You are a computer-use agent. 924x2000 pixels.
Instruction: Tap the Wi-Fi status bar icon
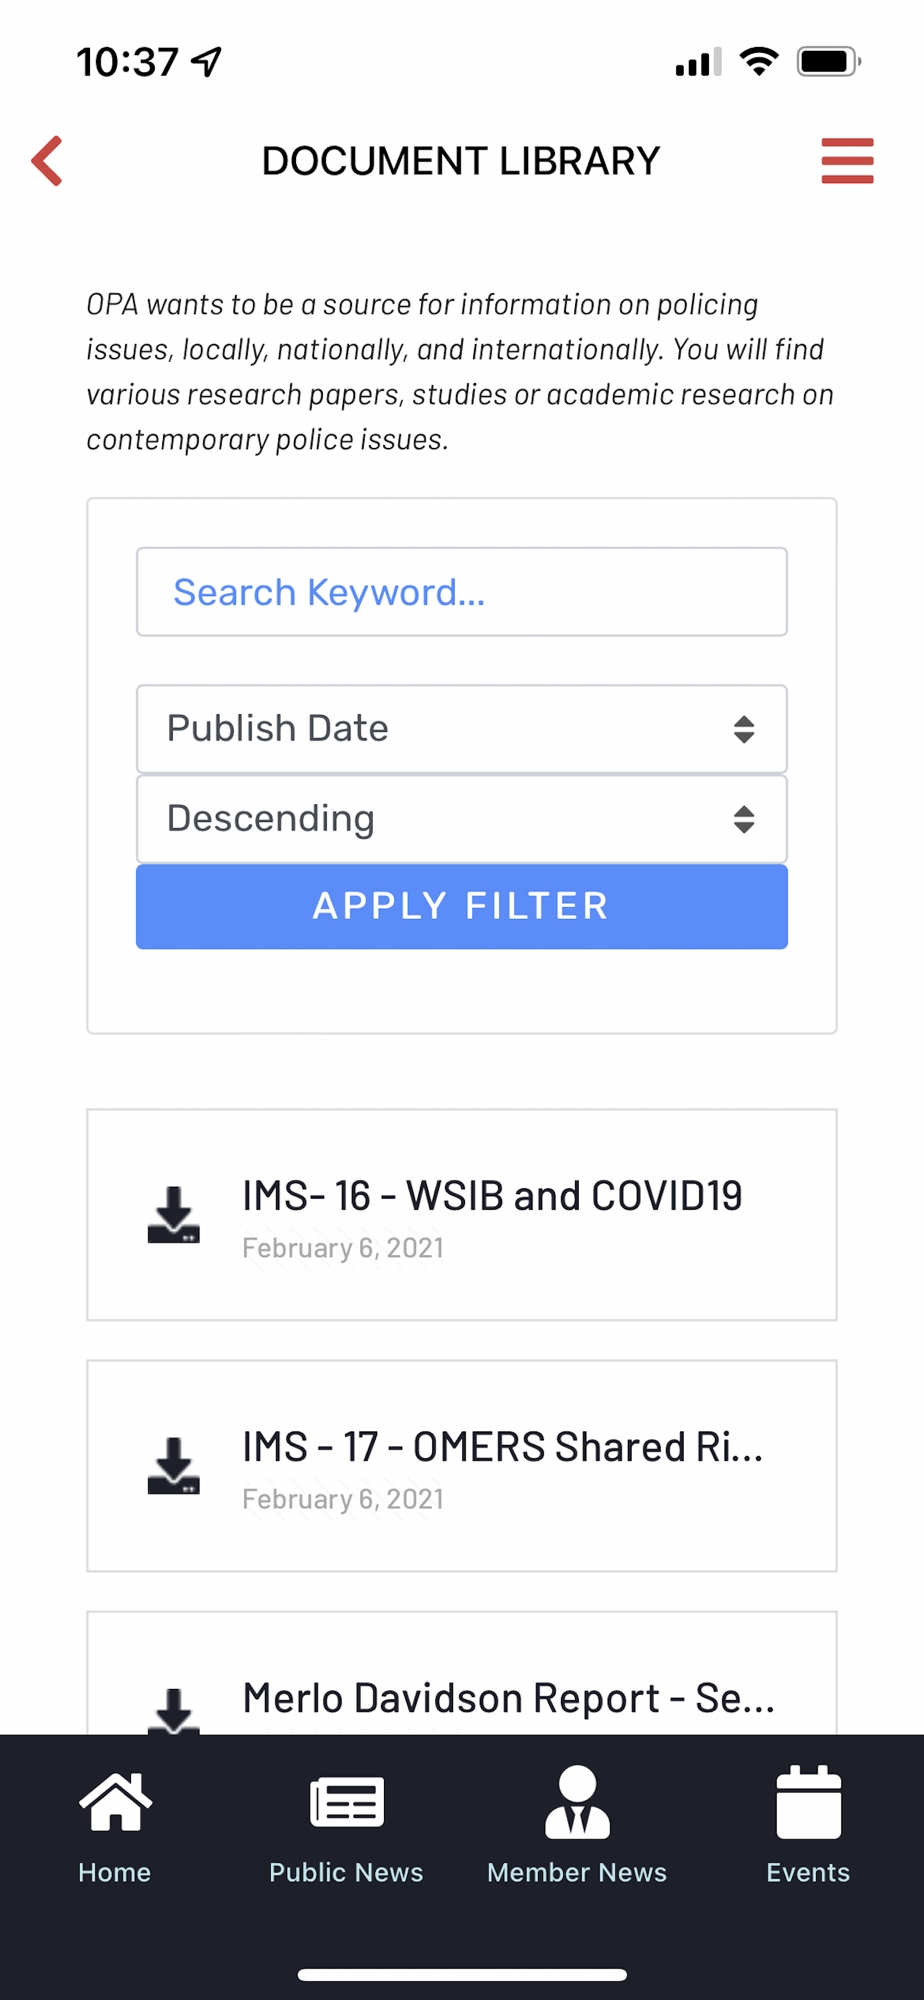[759, 62]
